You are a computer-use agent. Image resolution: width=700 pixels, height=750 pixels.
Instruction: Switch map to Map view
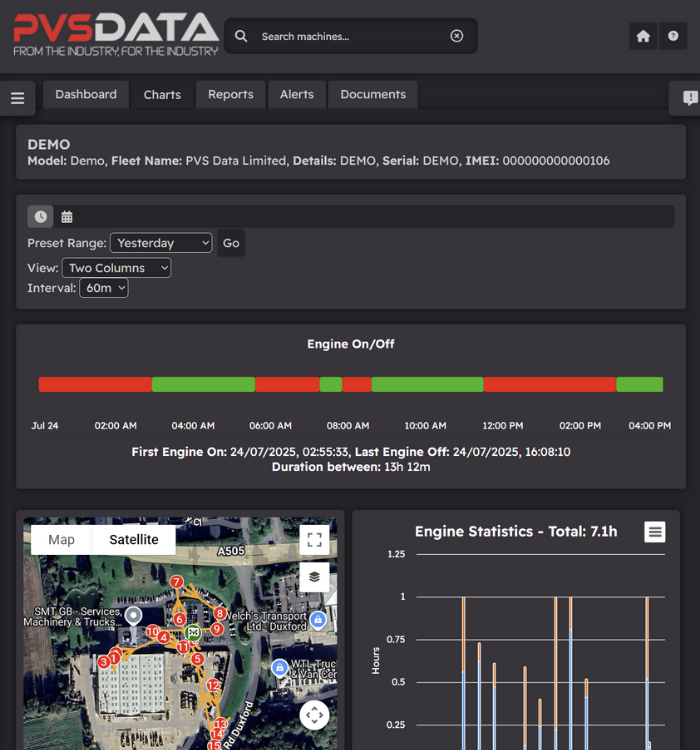pos(61,540)
